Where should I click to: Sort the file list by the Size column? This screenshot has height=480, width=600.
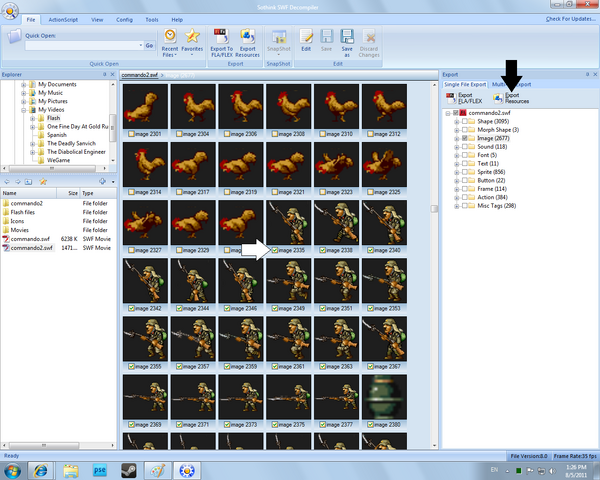(x=68, y=193)
